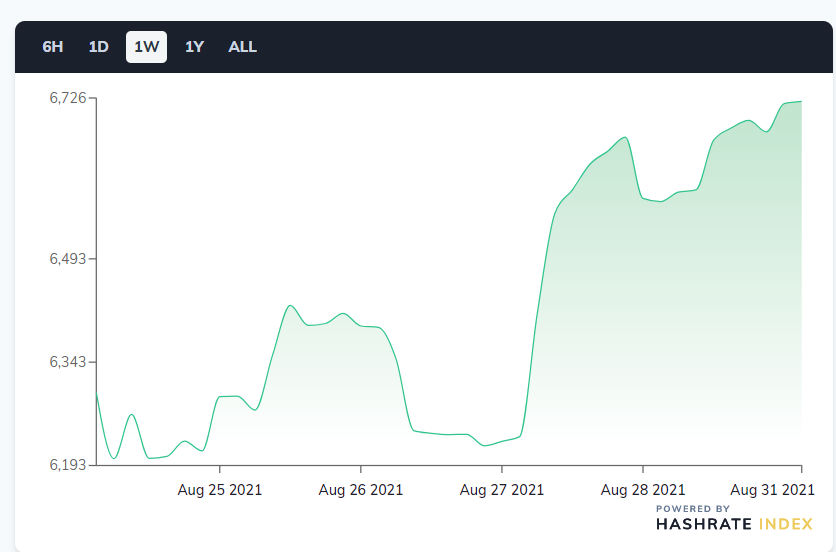Click the 6,343 y-axis label

(68, 362)
